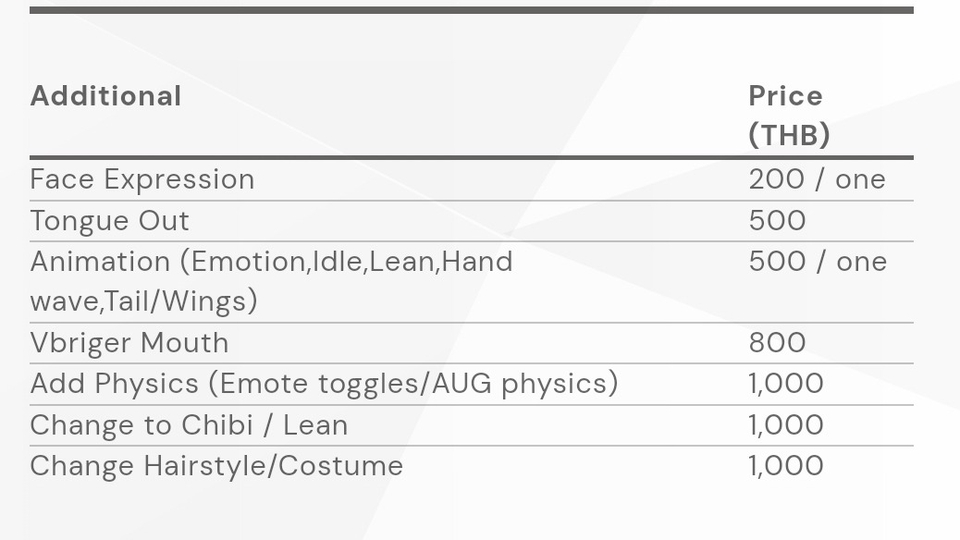
Task: Click the "Additional" column header
Action: coord(106,96)
